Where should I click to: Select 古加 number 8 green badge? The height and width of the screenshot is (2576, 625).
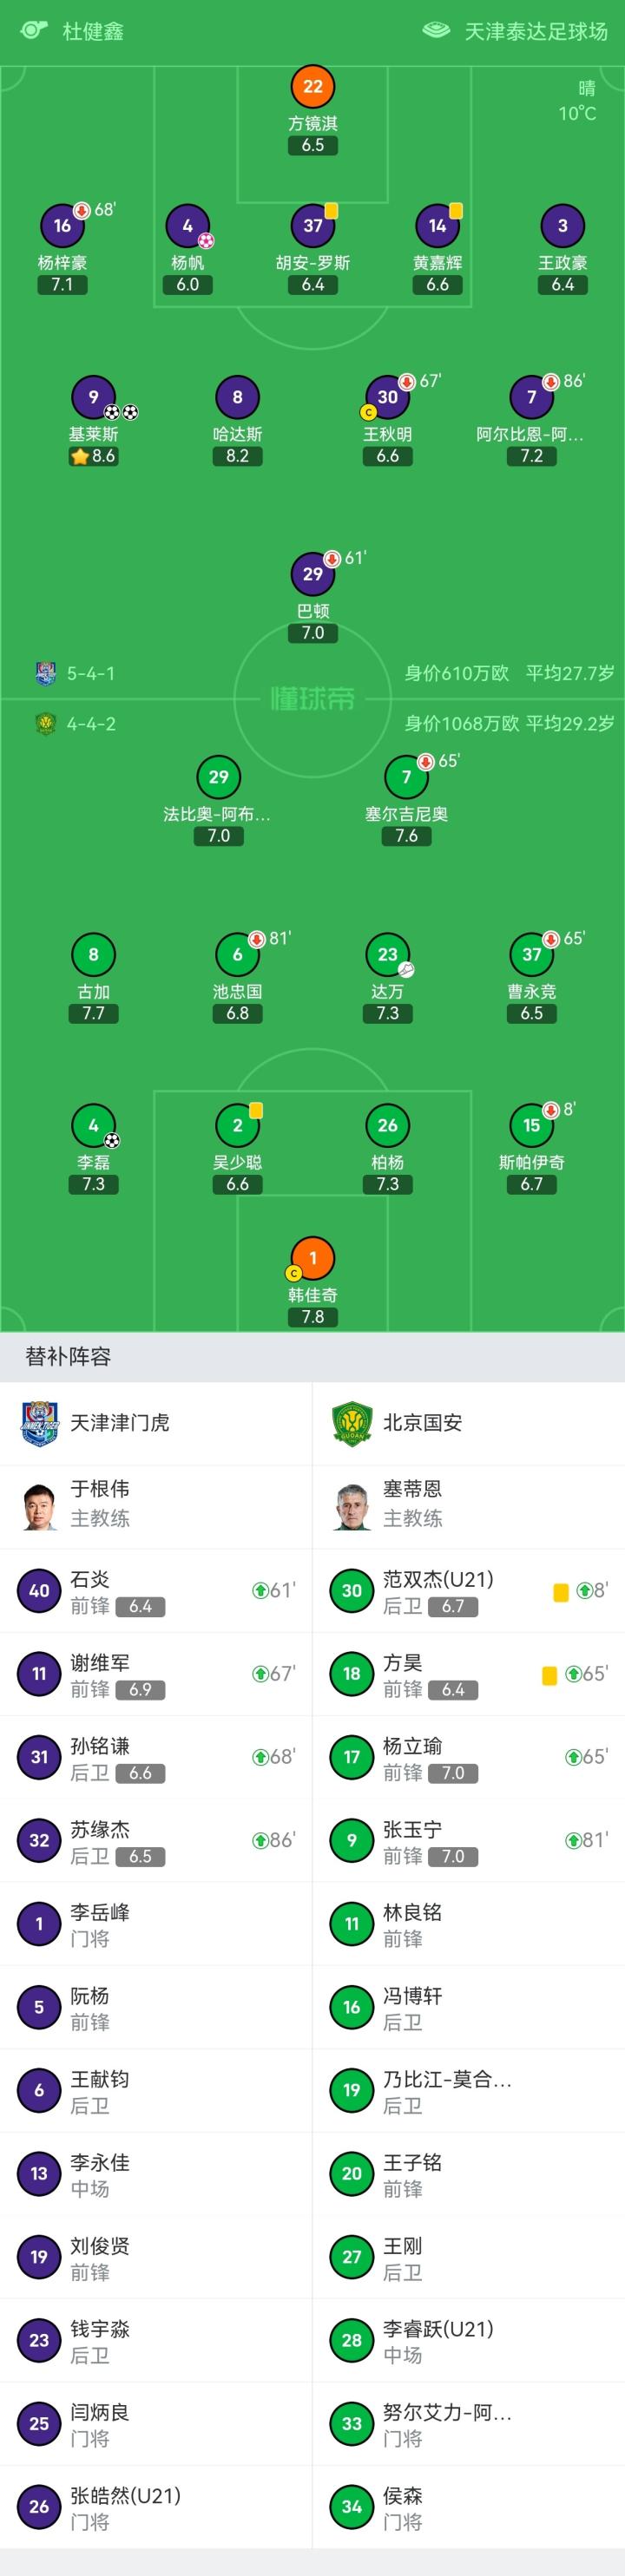pos(93,955)
